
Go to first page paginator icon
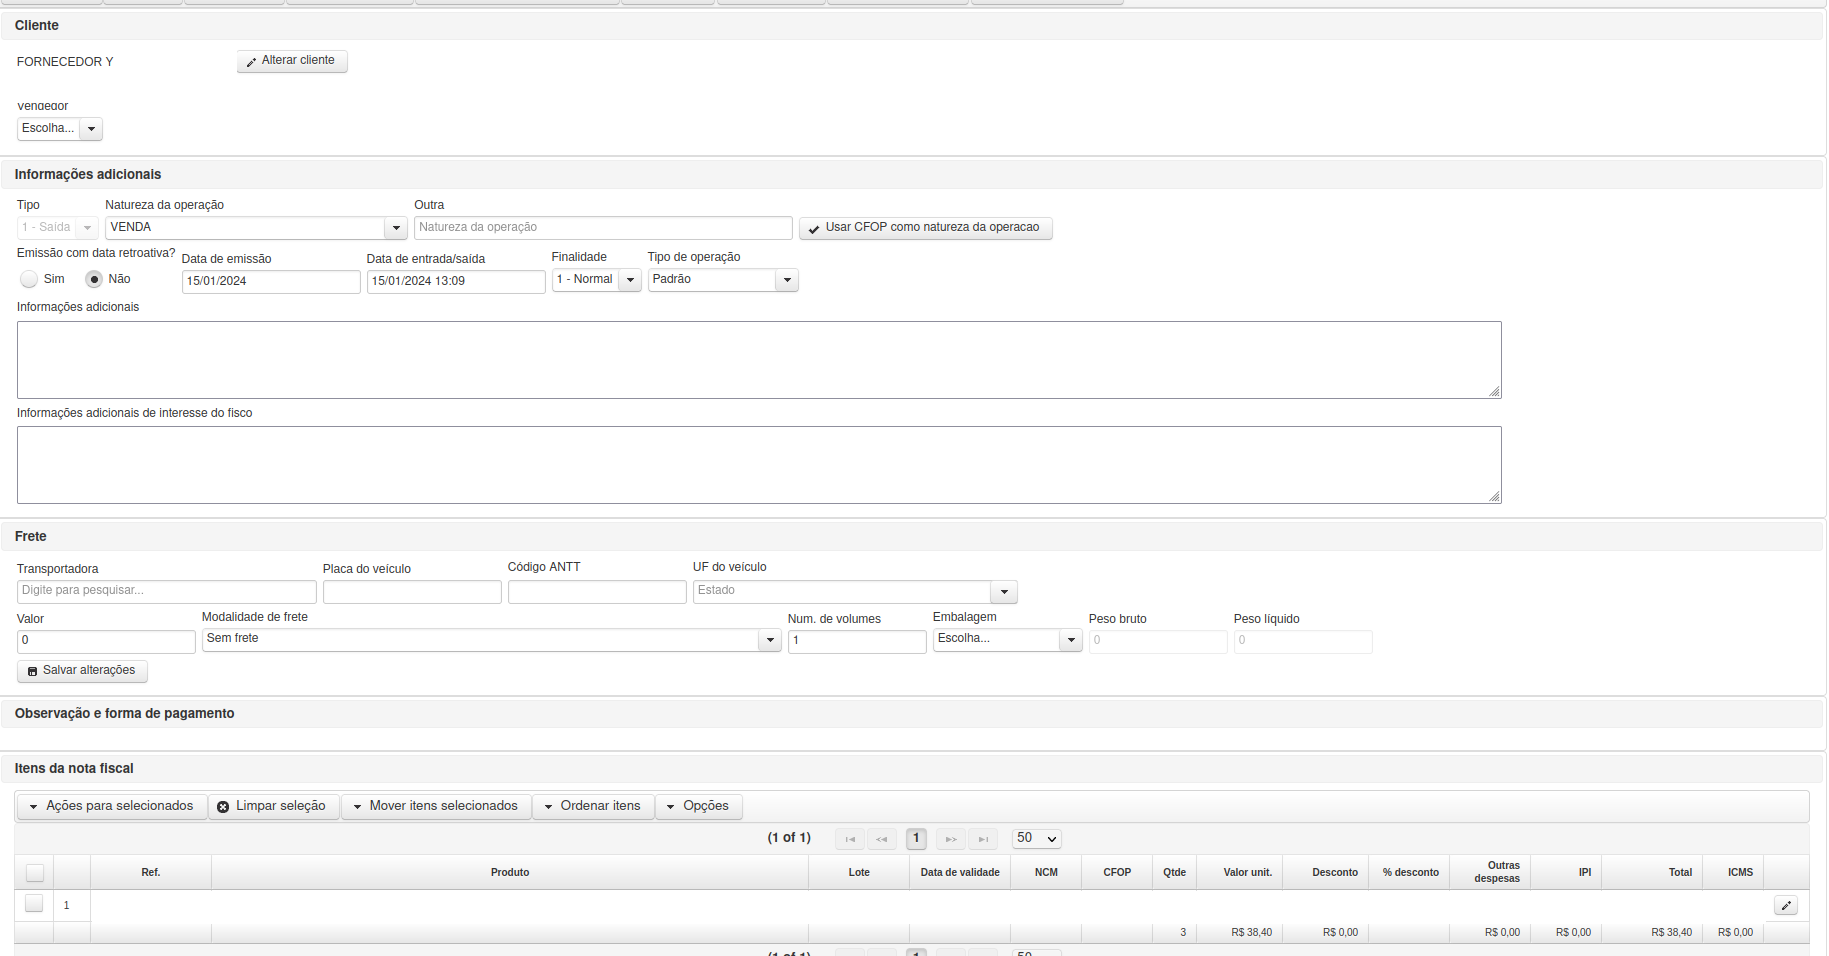point(850,839)
